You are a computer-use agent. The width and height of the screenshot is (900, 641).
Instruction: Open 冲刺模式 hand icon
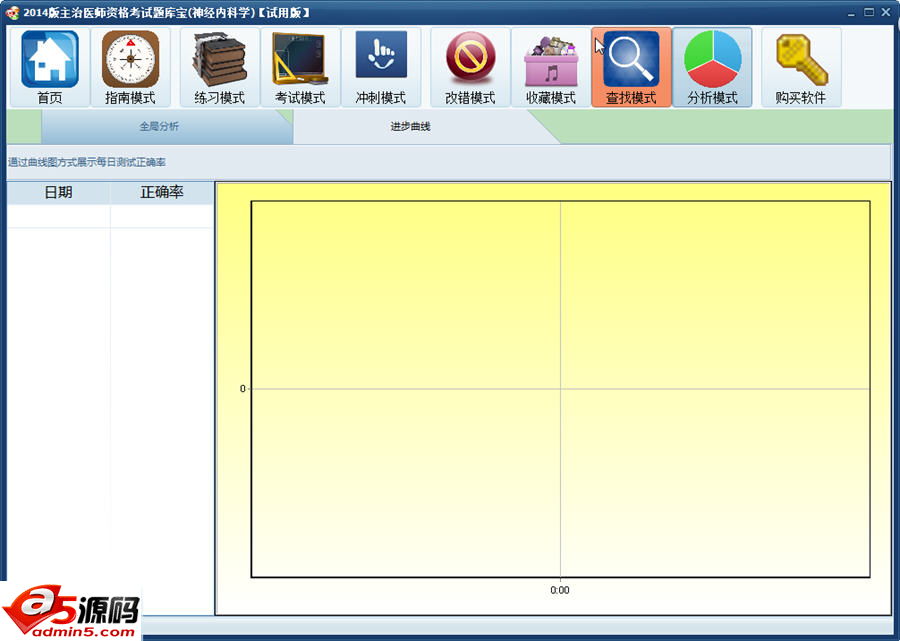pos(381,67)
